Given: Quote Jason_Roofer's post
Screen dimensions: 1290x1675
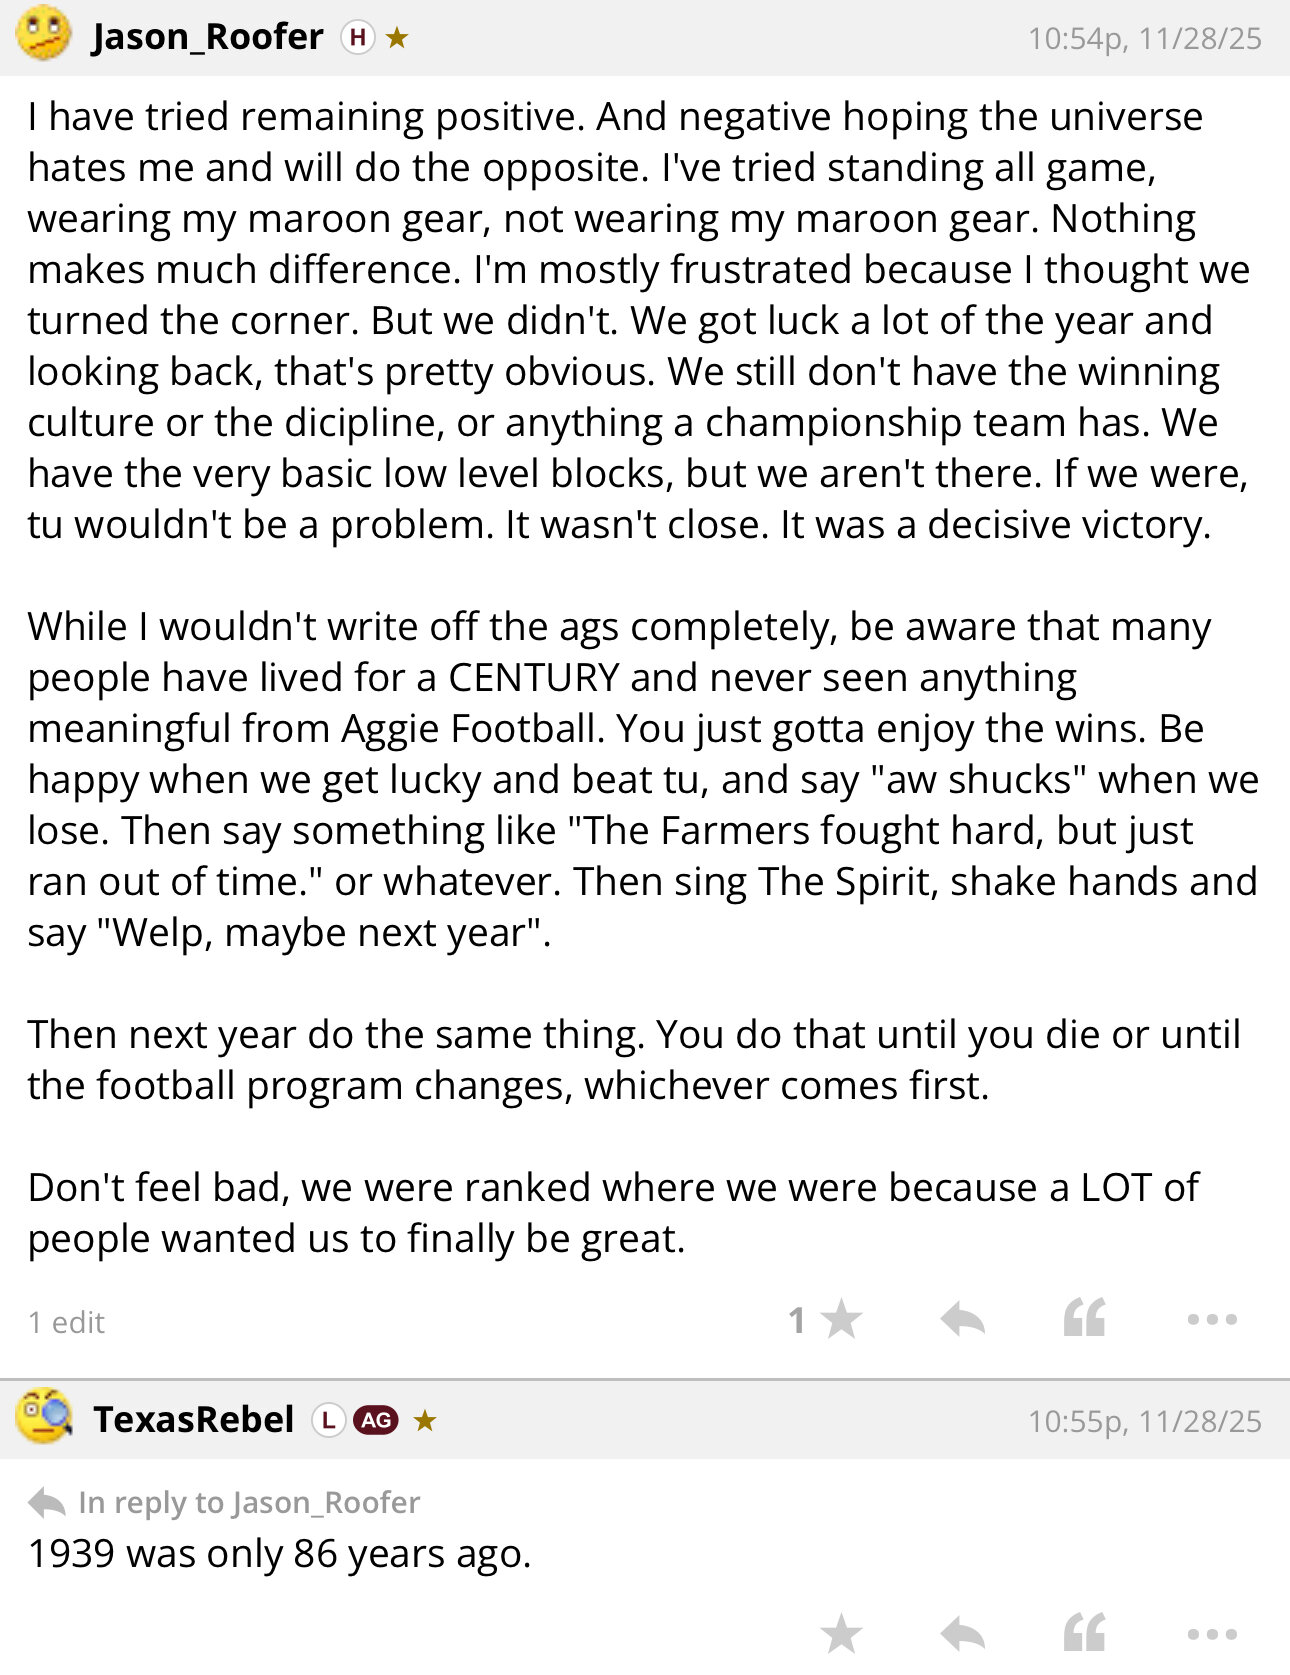Looking at the screenshot, I should [1085, 1320].
